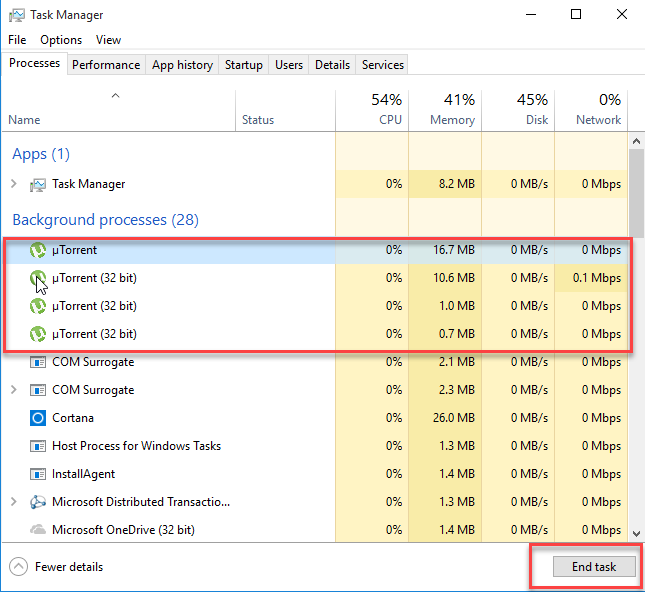This screenshot has height=592, width=645.
Task: Select the µTorrent process name without 32 bit
Action: point(74,250)
